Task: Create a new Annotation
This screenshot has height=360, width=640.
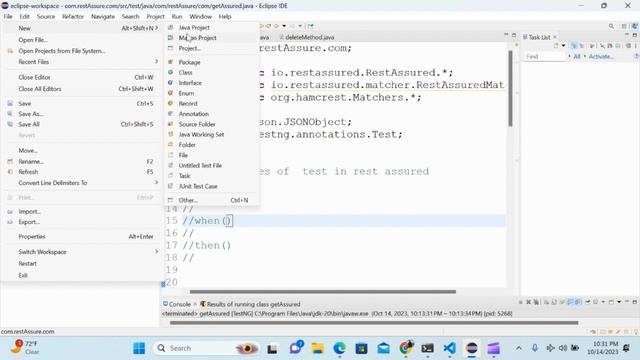Action: click(x=193, y=113)
